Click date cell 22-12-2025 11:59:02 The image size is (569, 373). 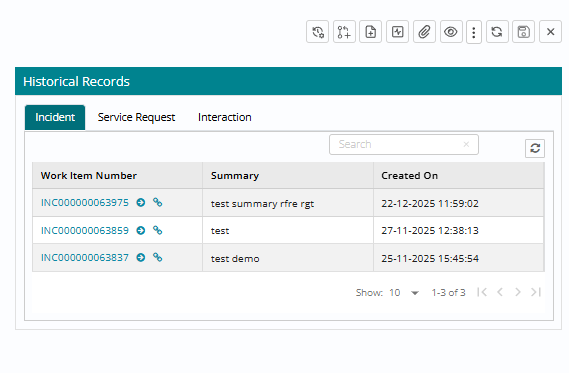pyautogui.click(x=459, y=203)
